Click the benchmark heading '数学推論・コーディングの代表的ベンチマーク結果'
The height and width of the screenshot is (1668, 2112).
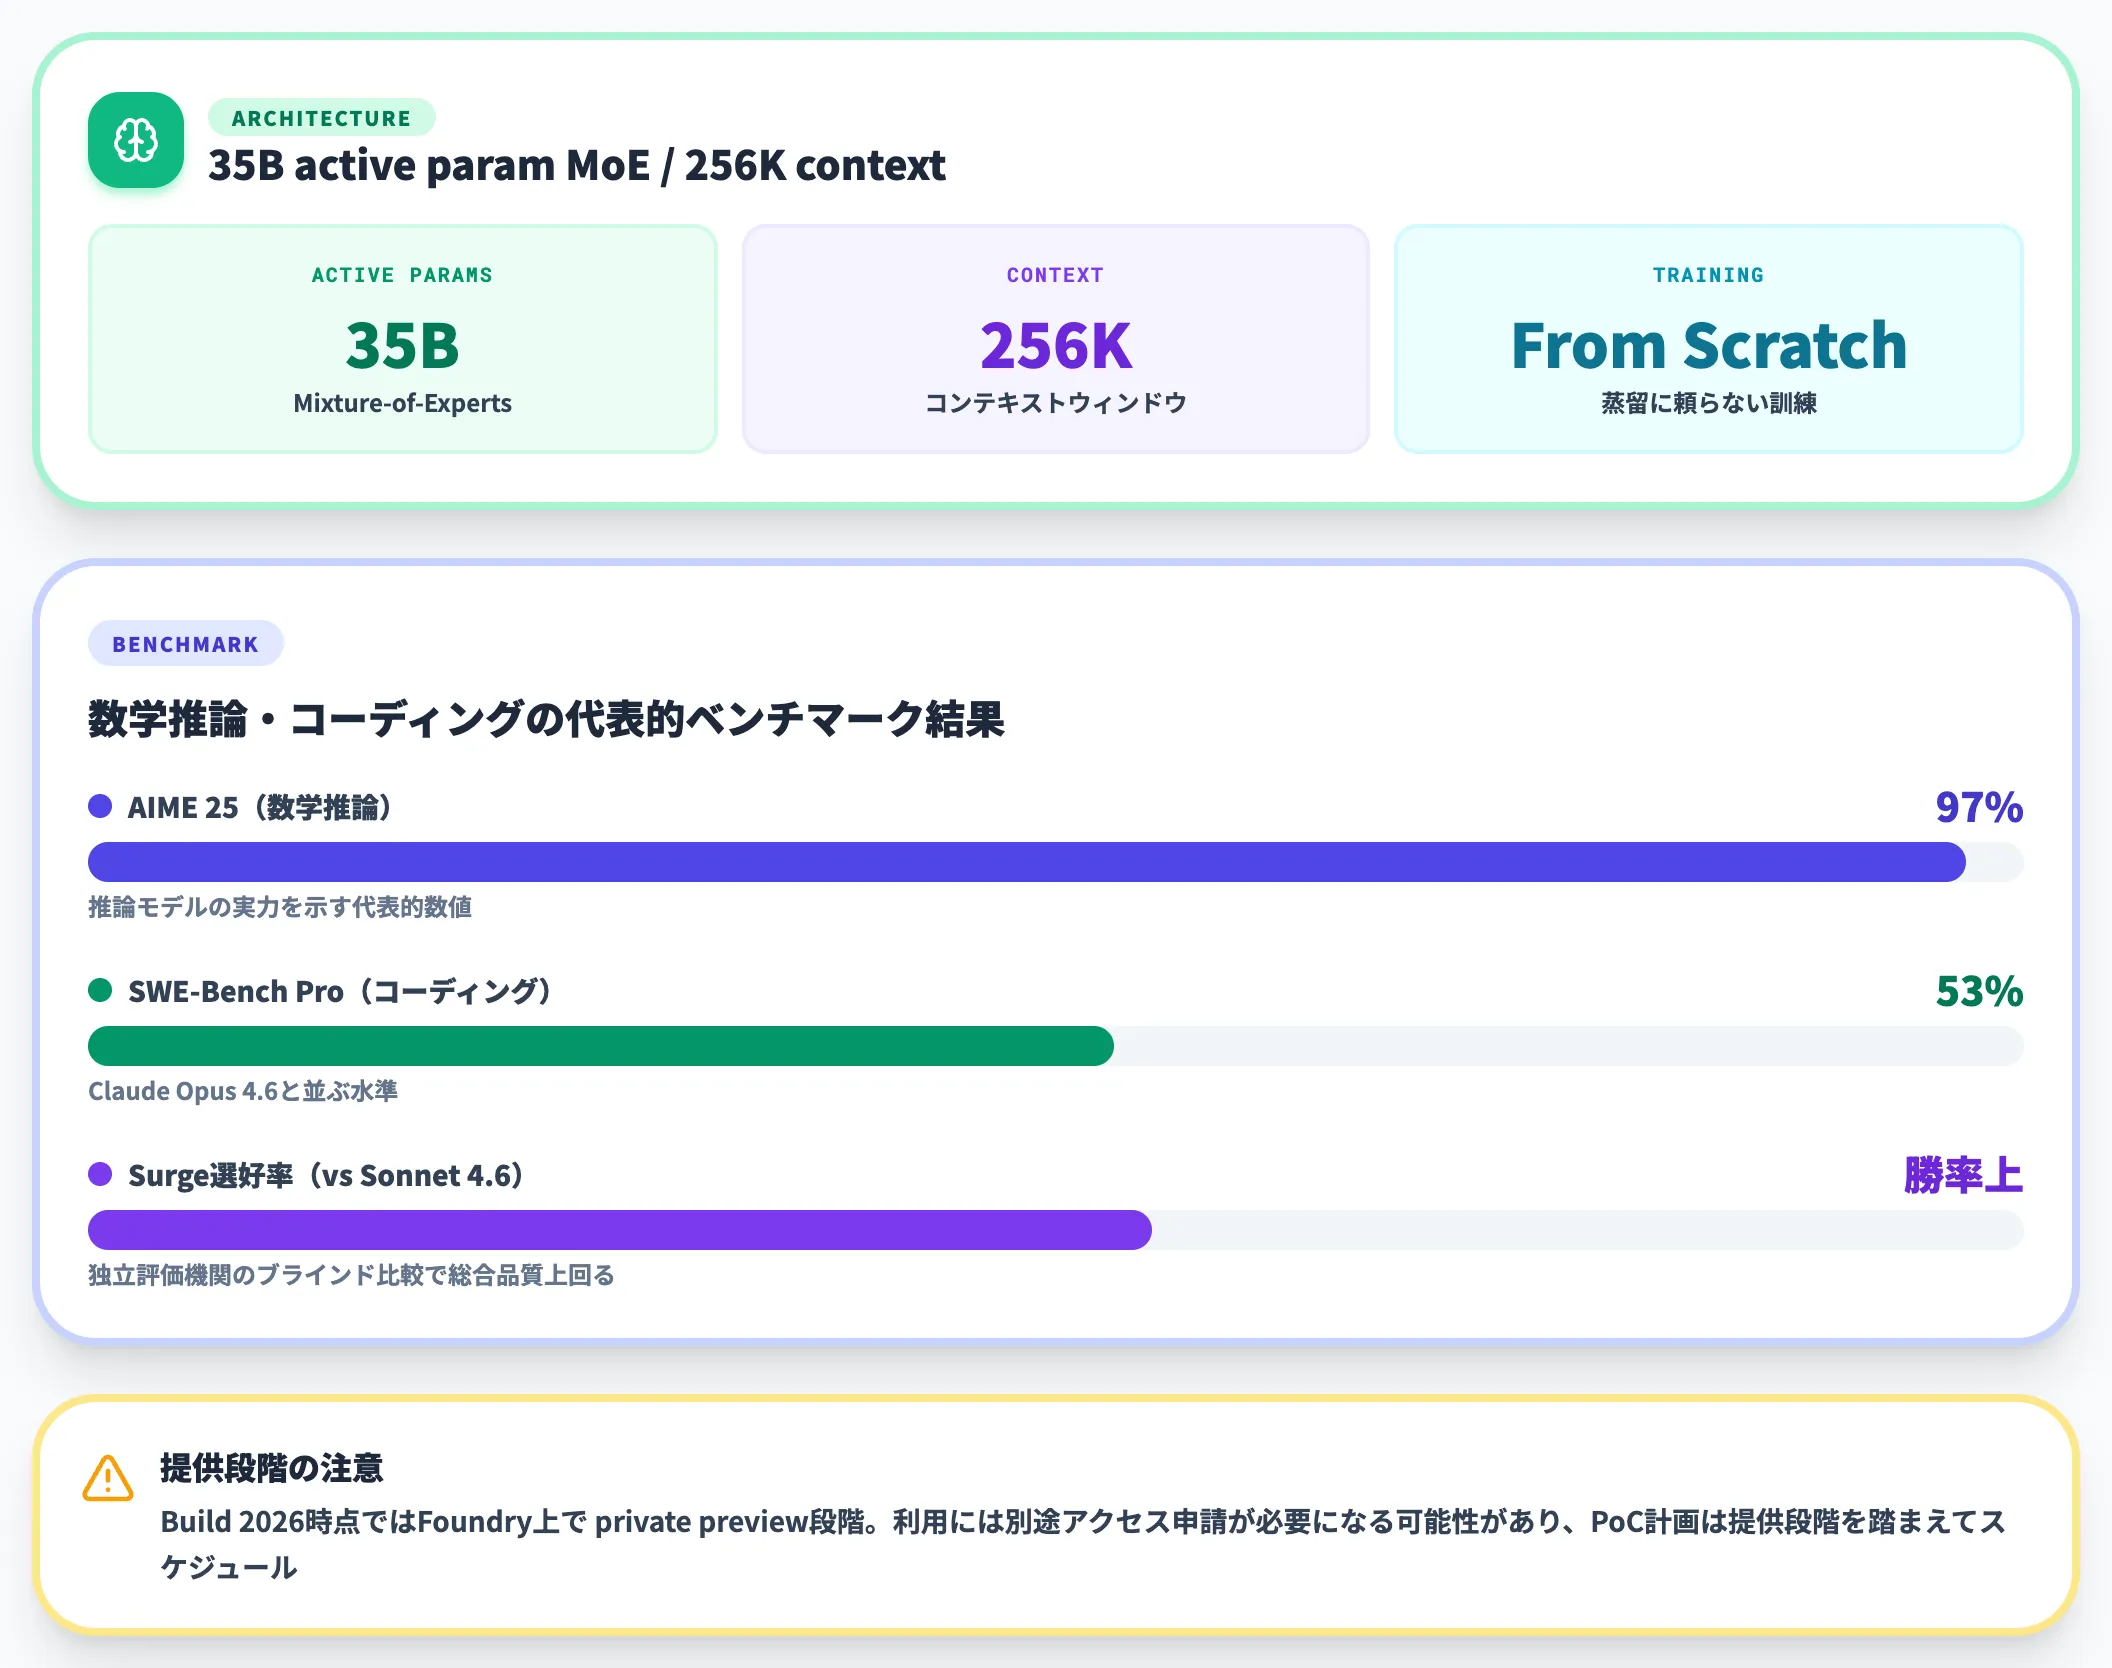point(546,719)
